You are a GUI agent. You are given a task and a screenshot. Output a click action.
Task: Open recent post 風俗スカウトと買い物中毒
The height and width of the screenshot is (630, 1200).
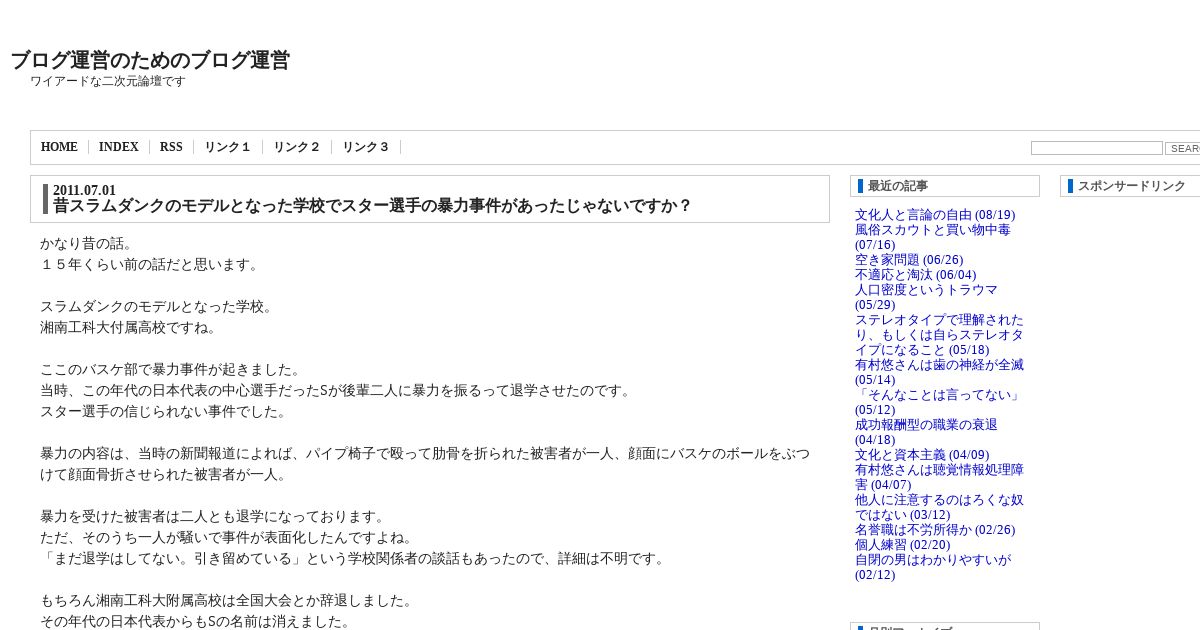point(933,237)
